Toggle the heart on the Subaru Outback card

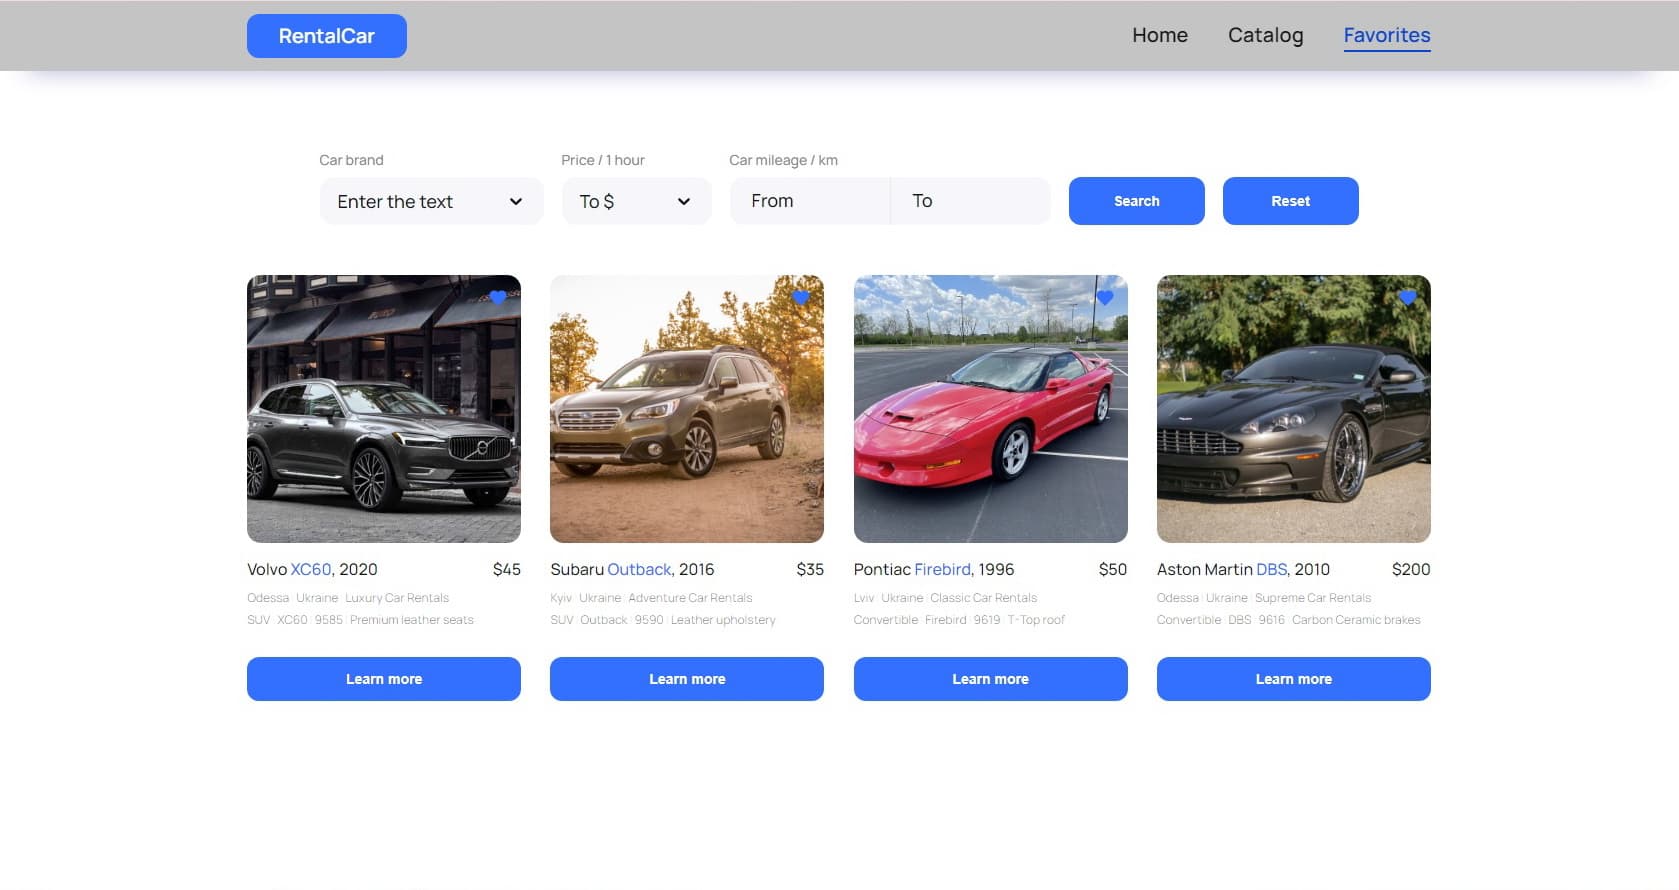[x=801, y=297]
